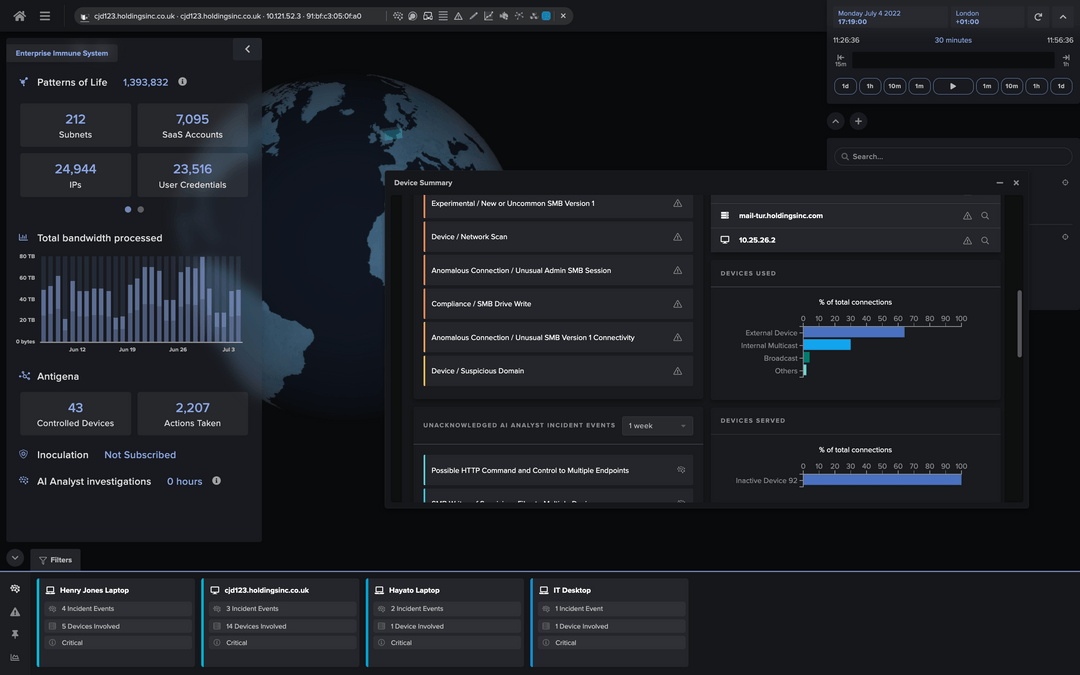
Task: Toggle the highlighted blue square mode in the toolbar
Action: pos(545,16)
